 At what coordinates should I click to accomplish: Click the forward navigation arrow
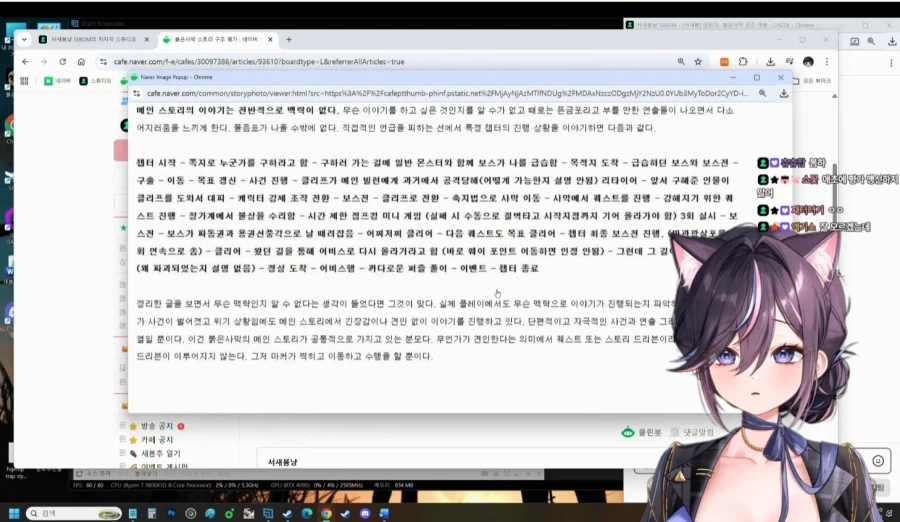44,61
